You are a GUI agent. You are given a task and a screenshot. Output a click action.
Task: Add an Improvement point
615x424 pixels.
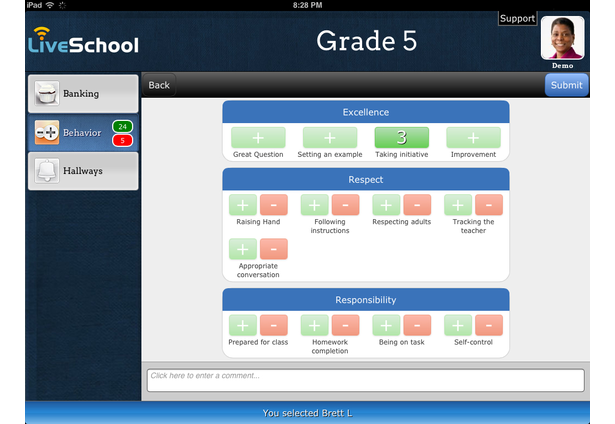click(473, 138)
